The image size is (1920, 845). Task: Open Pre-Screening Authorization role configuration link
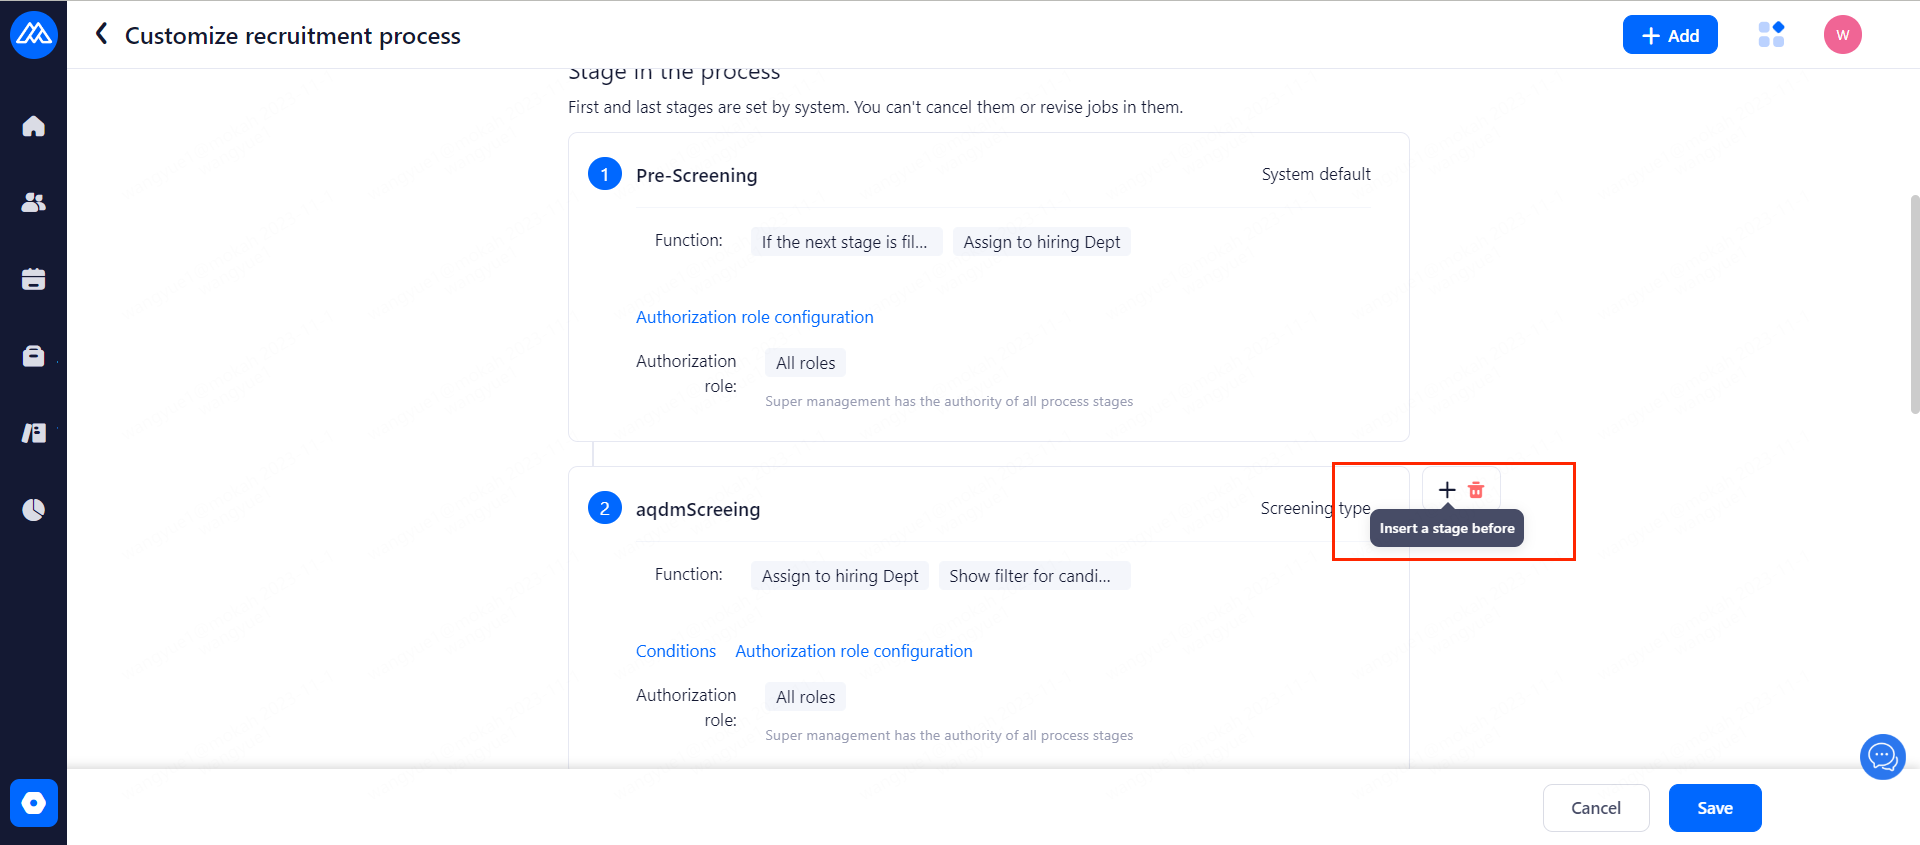point(754,317)
